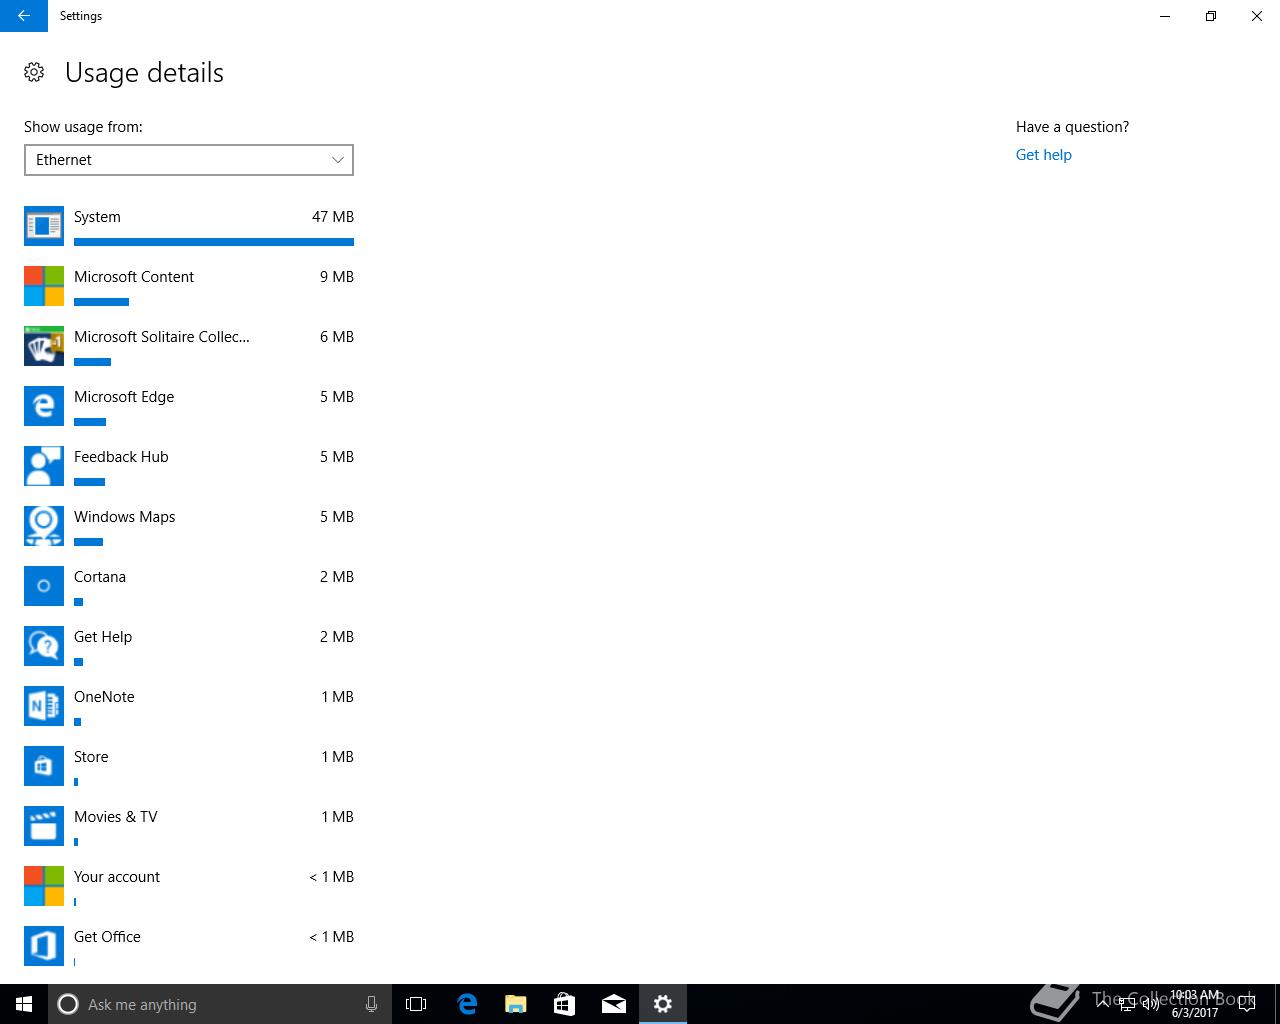Click the '47 MB' value

pos(333,217)
